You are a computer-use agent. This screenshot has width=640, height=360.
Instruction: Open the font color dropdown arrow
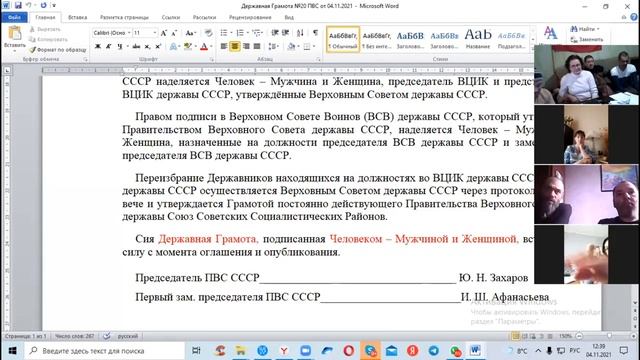211,47
